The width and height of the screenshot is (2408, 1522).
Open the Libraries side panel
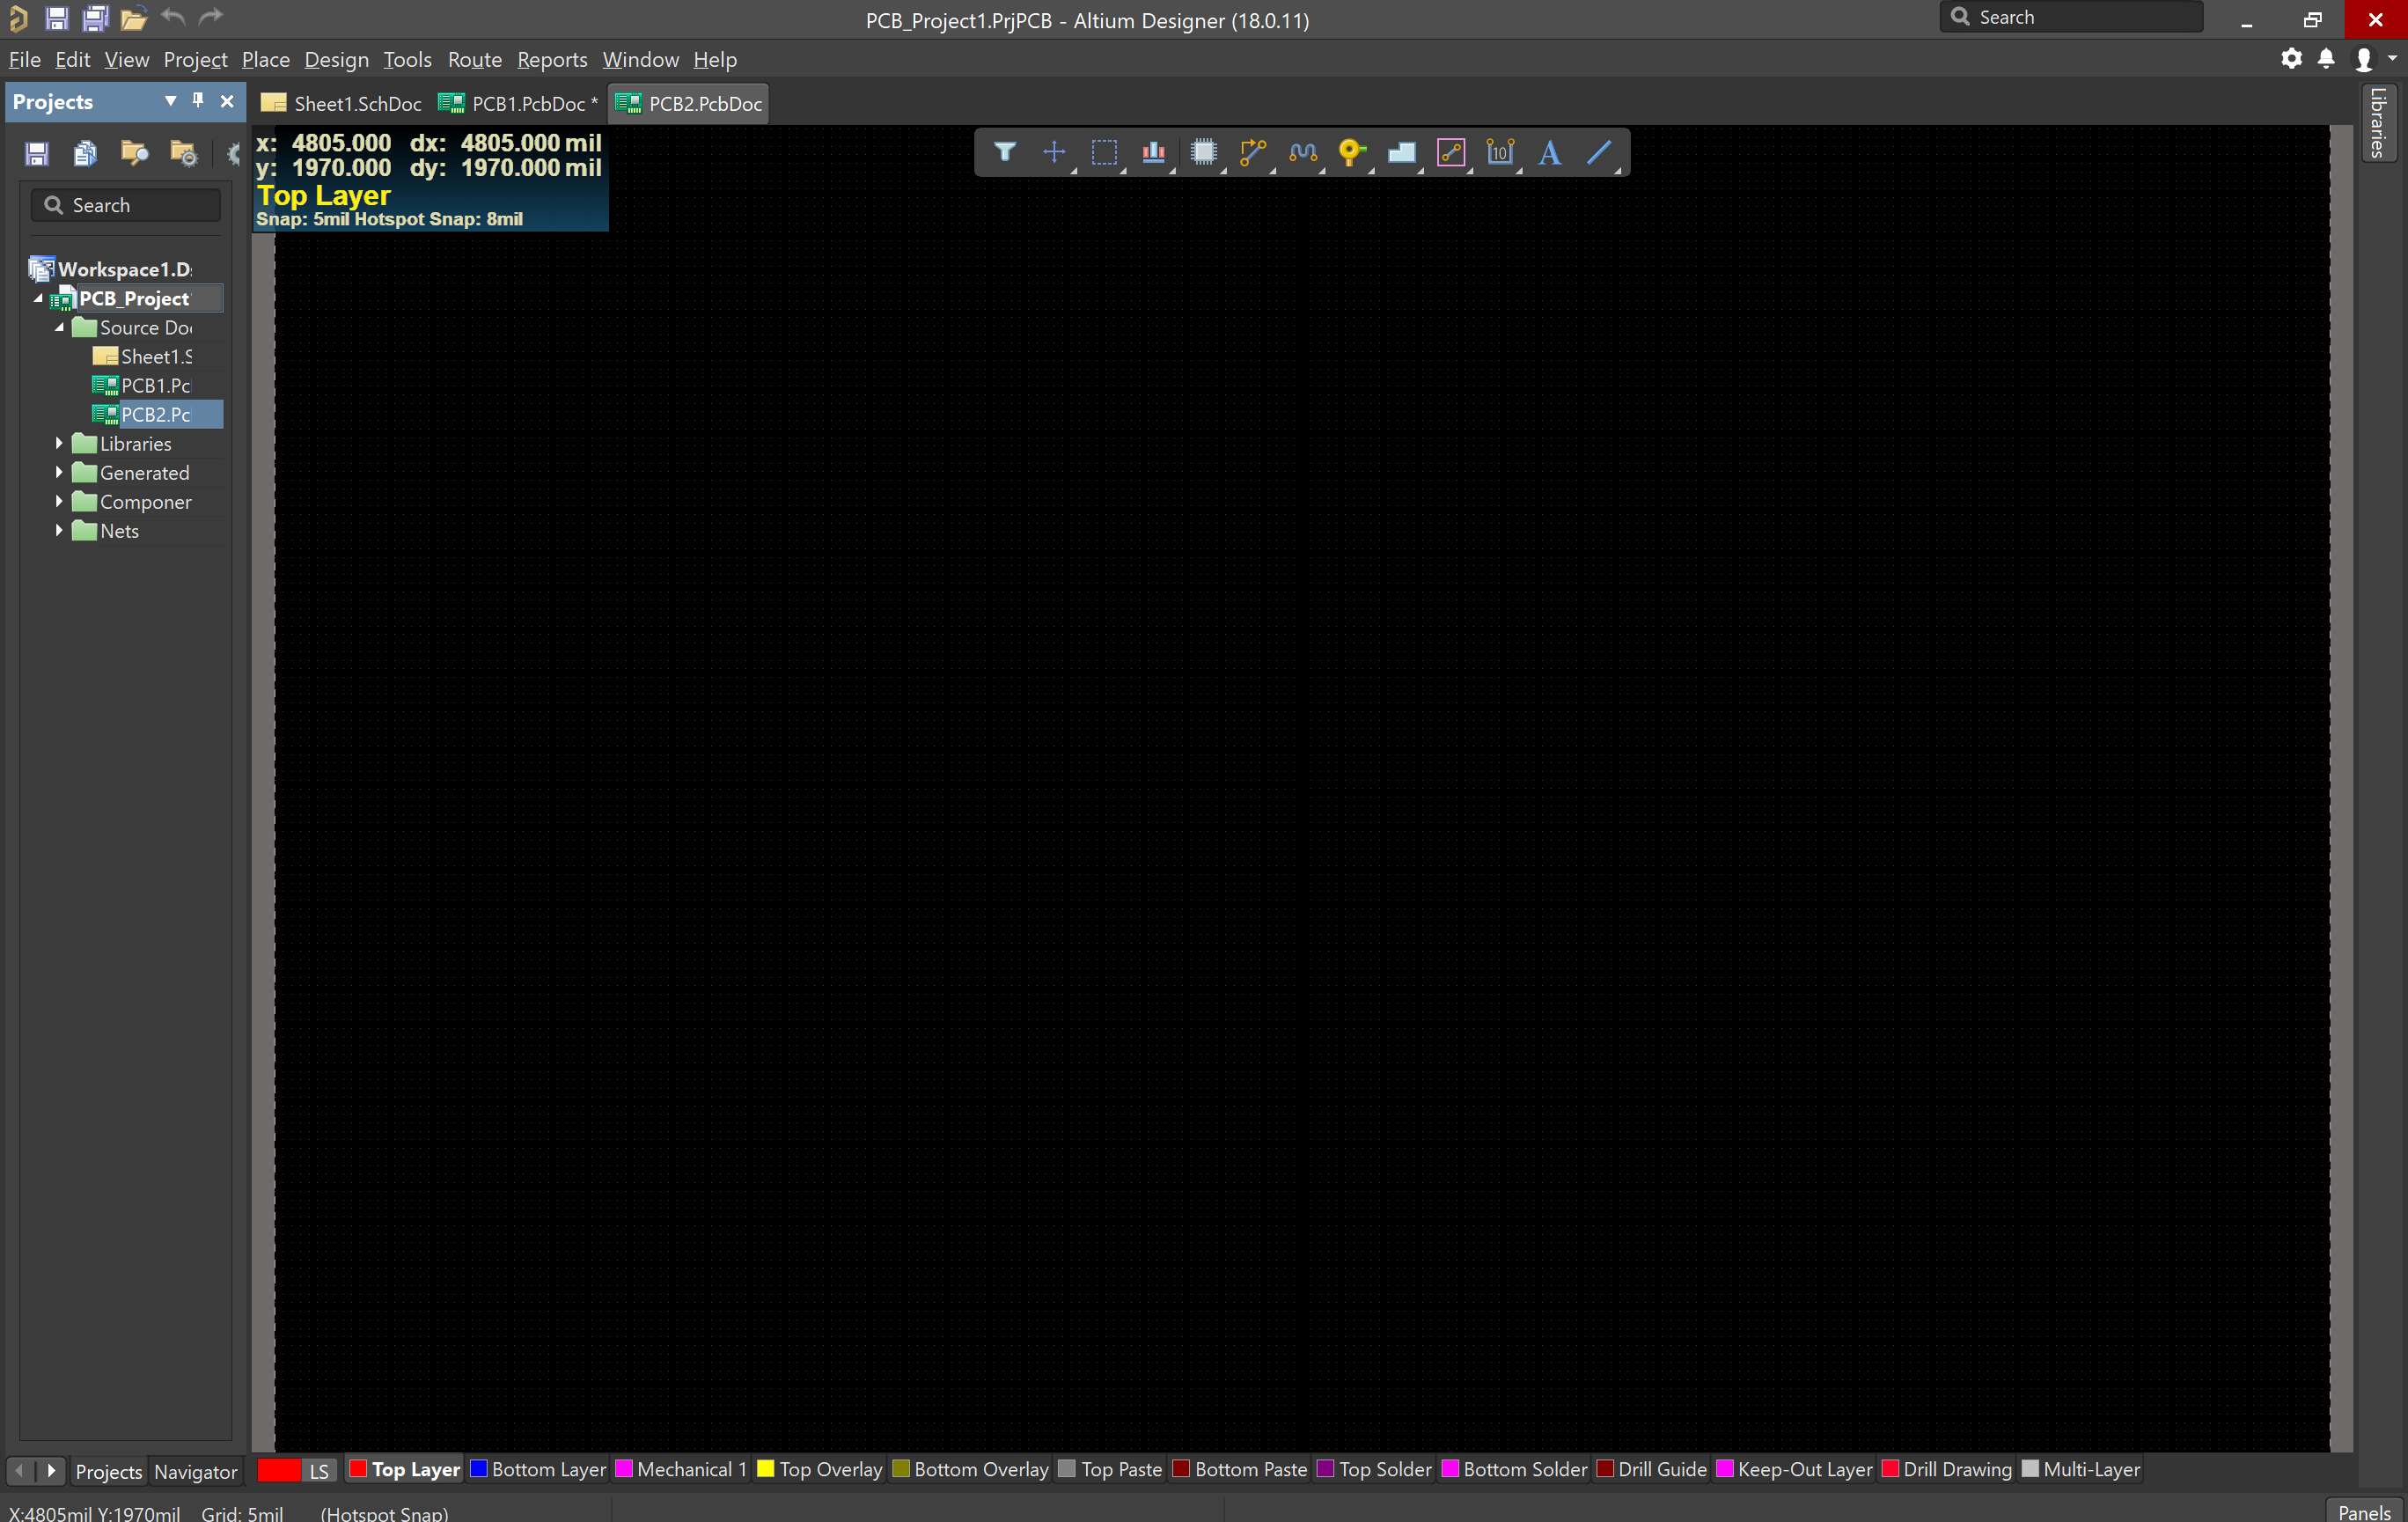2379,123
